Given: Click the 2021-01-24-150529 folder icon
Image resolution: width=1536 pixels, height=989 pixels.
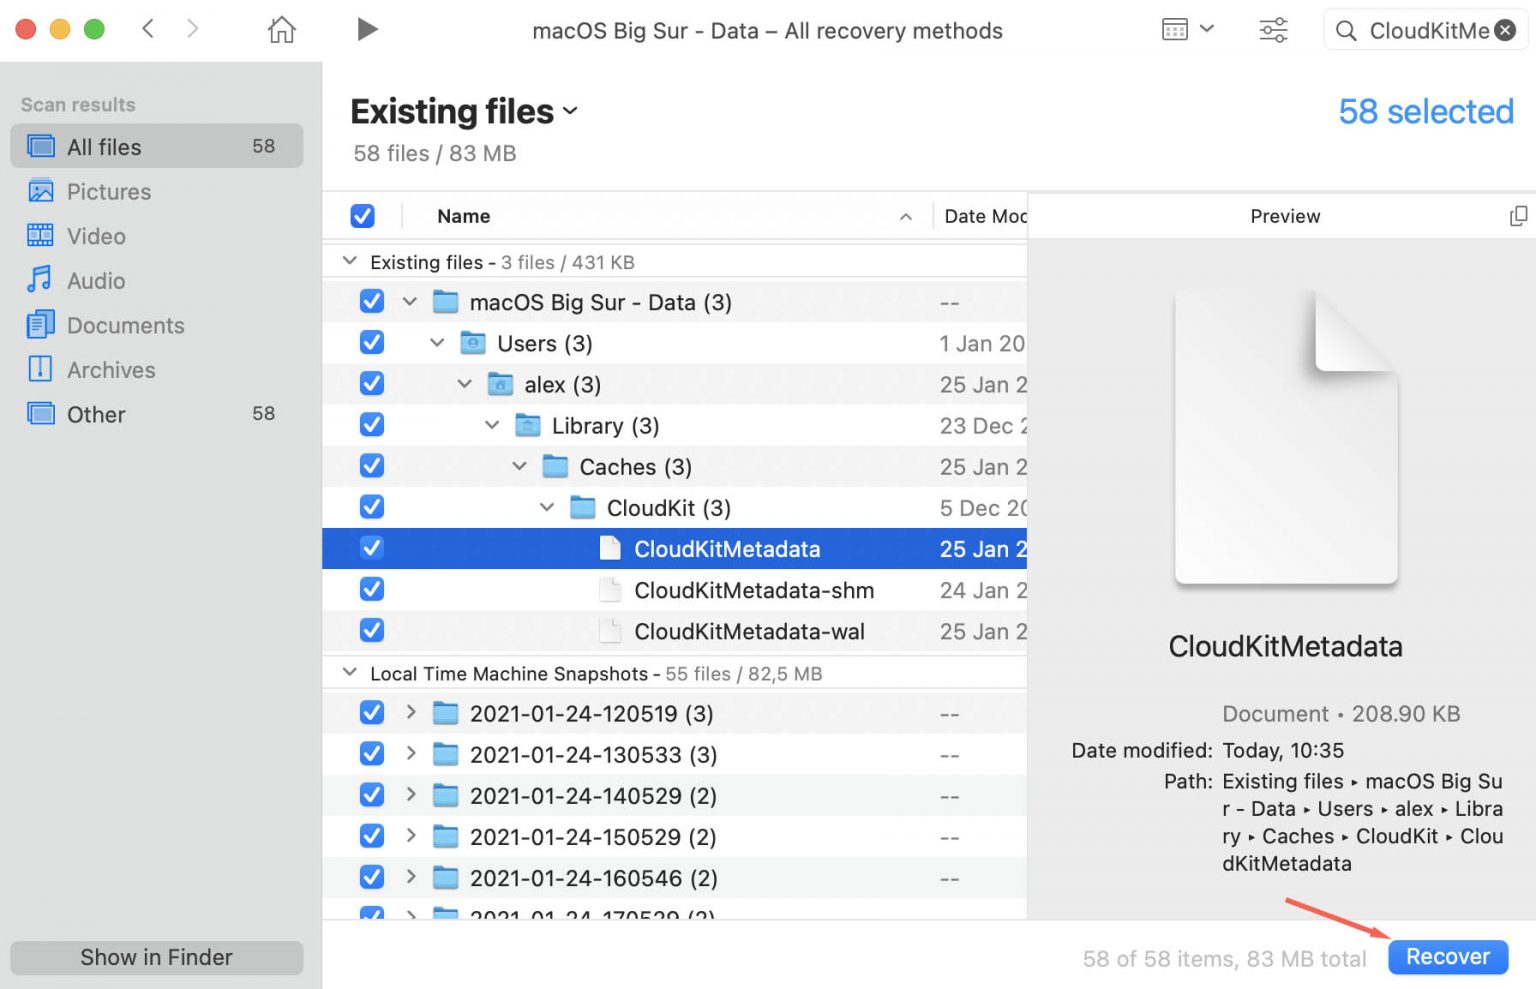Looking at the screenshot, I should (445, 836).
